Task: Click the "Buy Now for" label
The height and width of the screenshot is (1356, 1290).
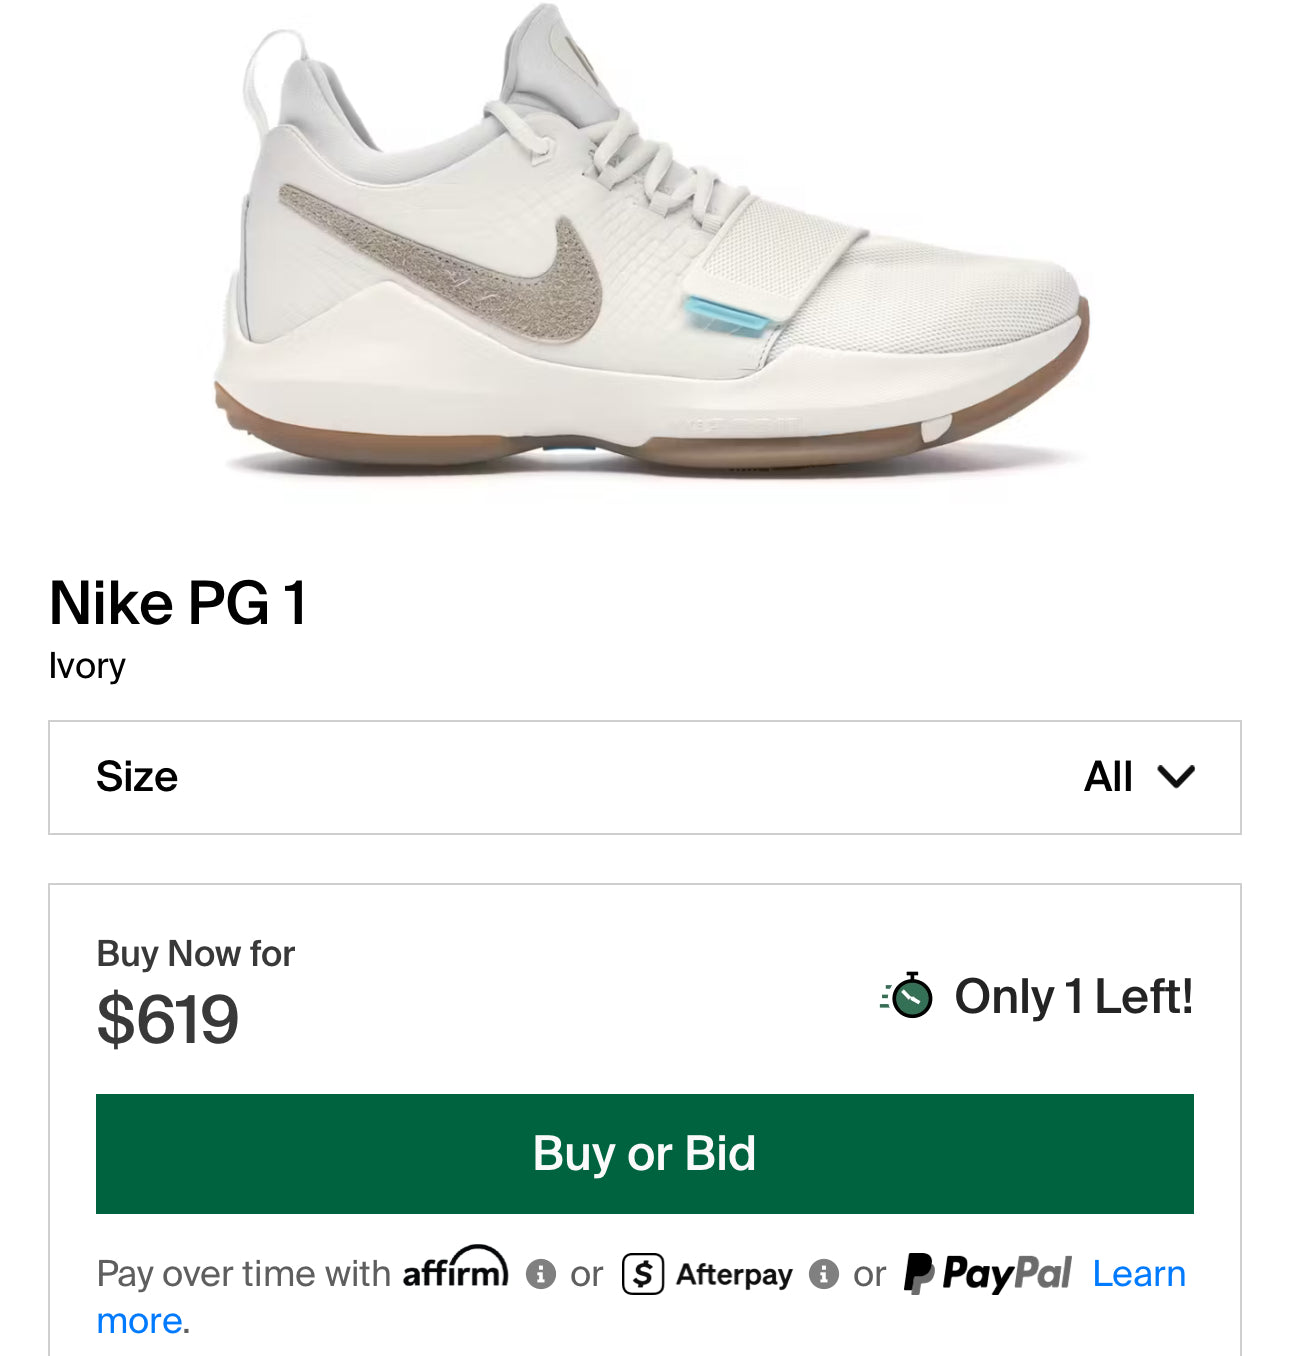Action: pos(195,954)
